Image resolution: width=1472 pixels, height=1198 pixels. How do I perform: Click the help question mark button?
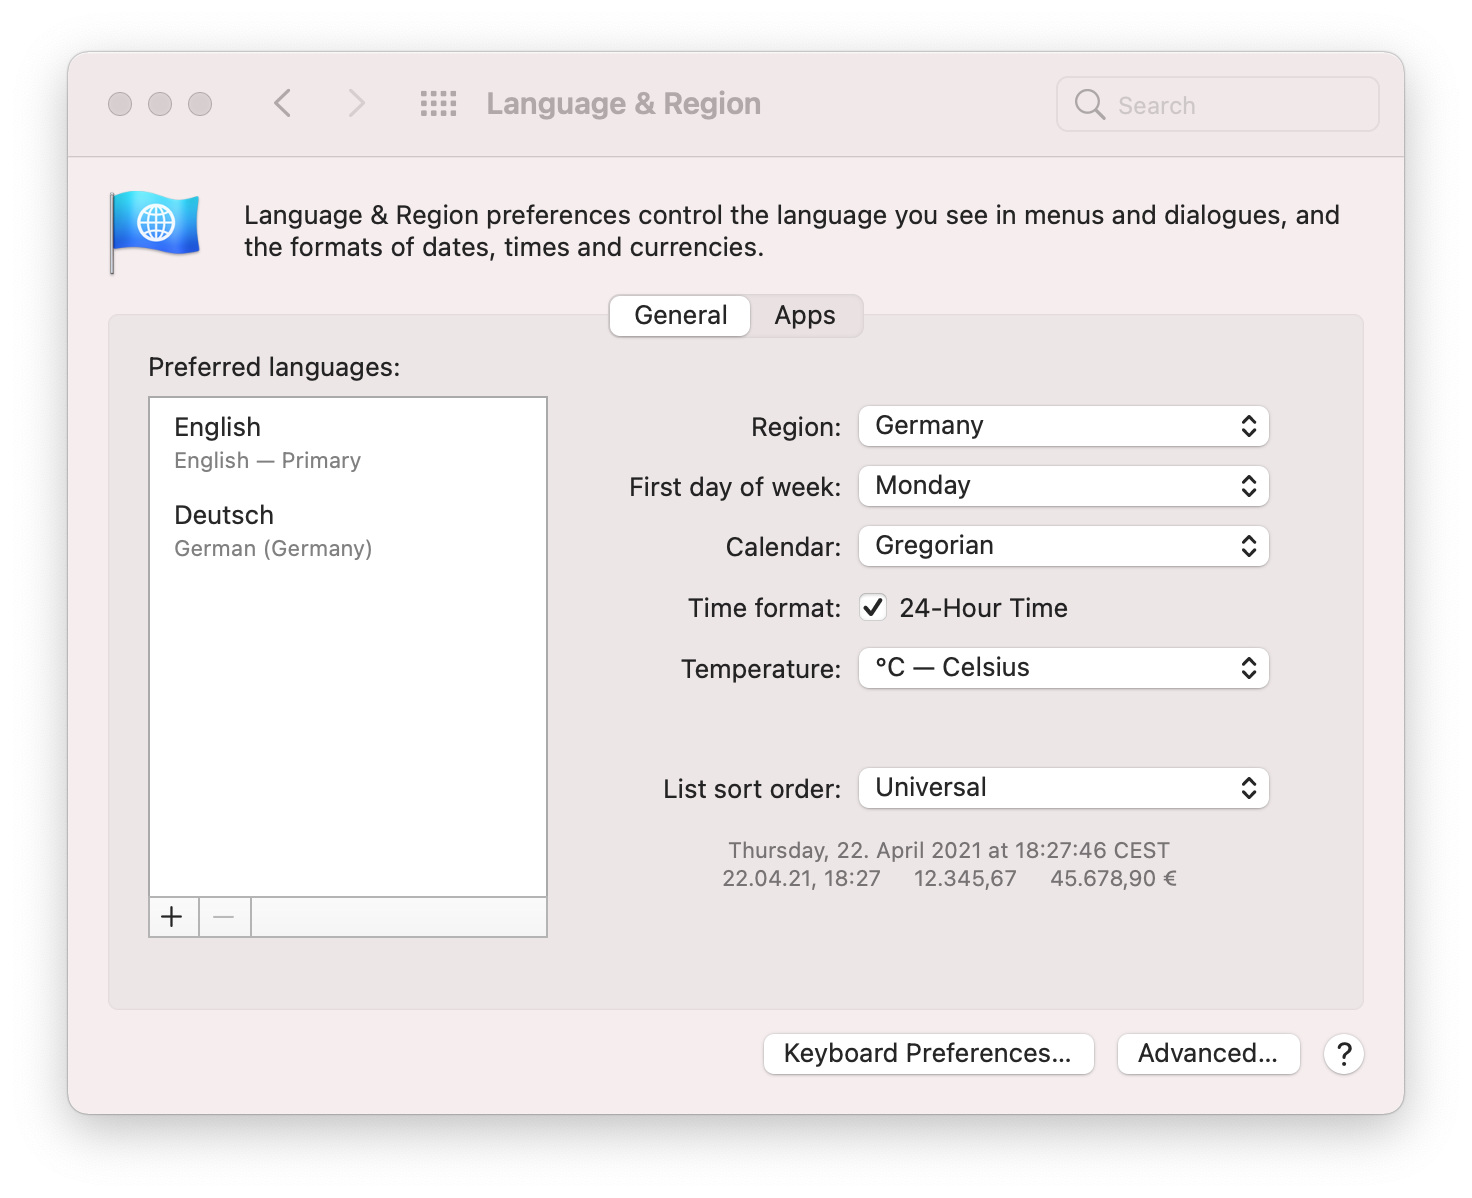pyautogui.click(x=1343, y=1054)
